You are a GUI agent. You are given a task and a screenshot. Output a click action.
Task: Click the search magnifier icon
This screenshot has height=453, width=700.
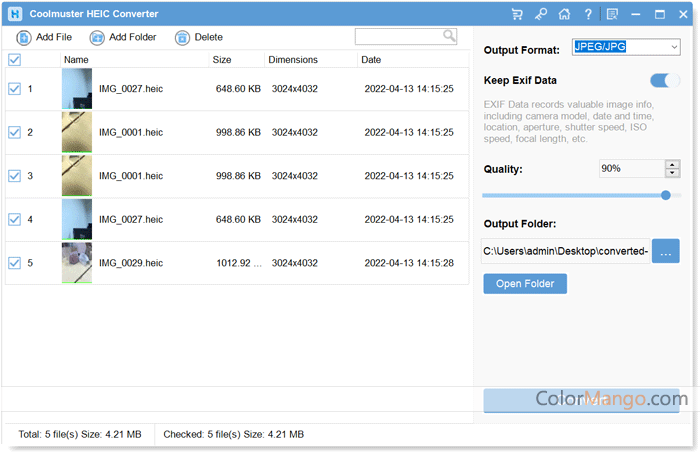click(x=449, y=35)
